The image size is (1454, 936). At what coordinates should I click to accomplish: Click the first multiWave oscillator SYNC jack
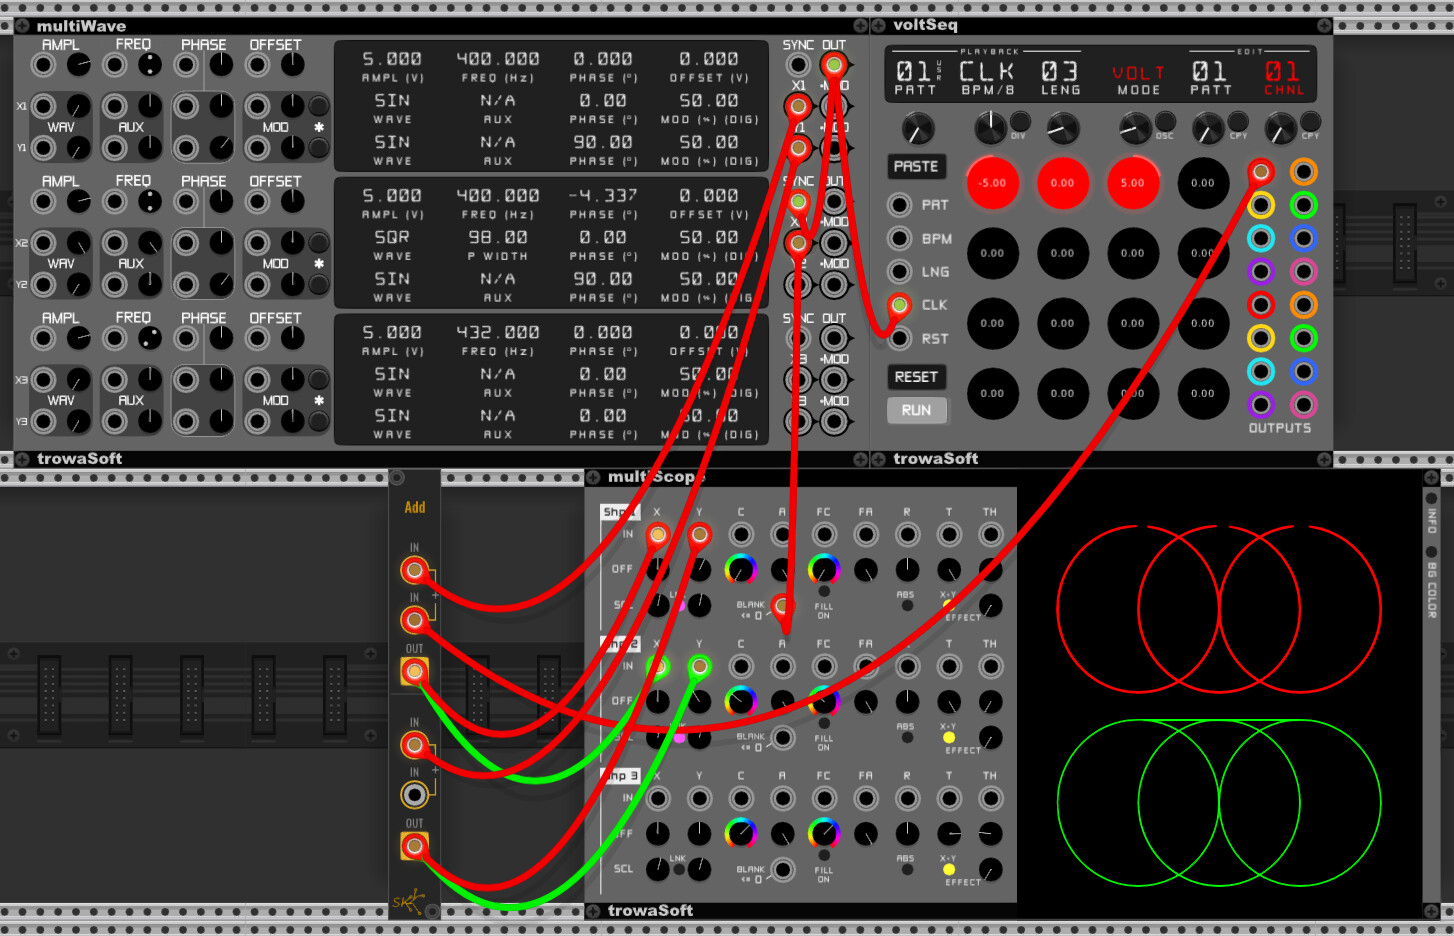point(798,66)
